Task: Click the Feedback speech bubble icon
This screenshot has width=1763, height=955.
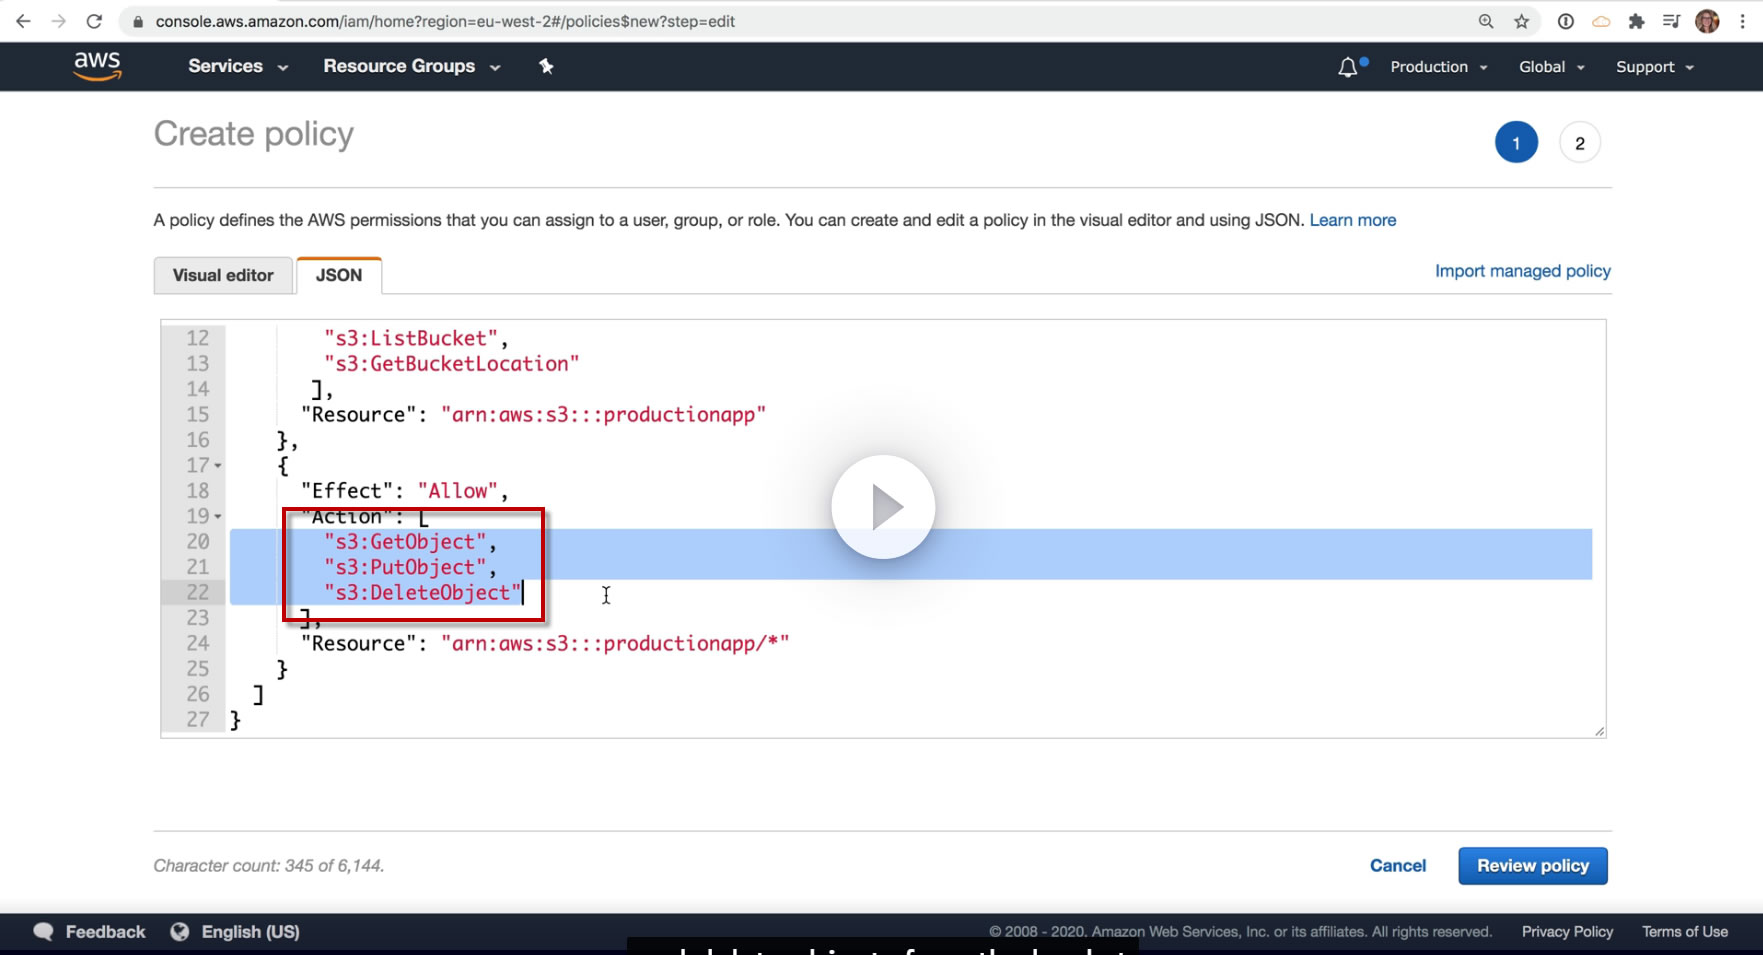Action: click(43, 931)
